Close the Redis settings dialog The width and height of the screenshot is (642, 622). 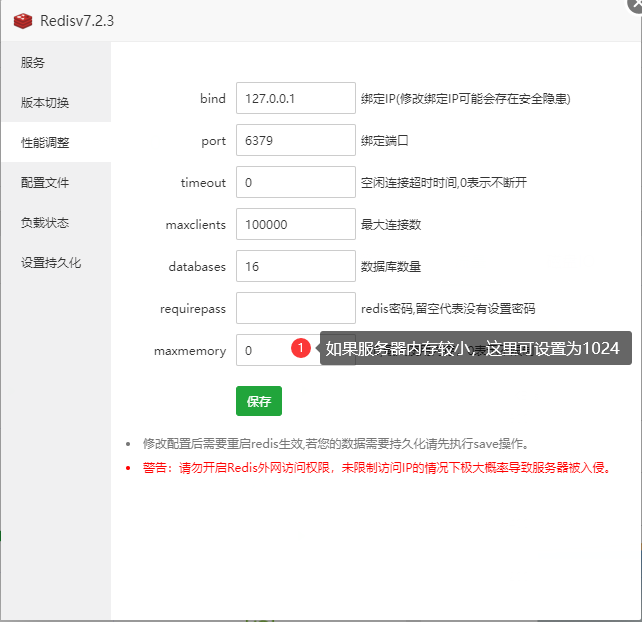tap(635, 4)
